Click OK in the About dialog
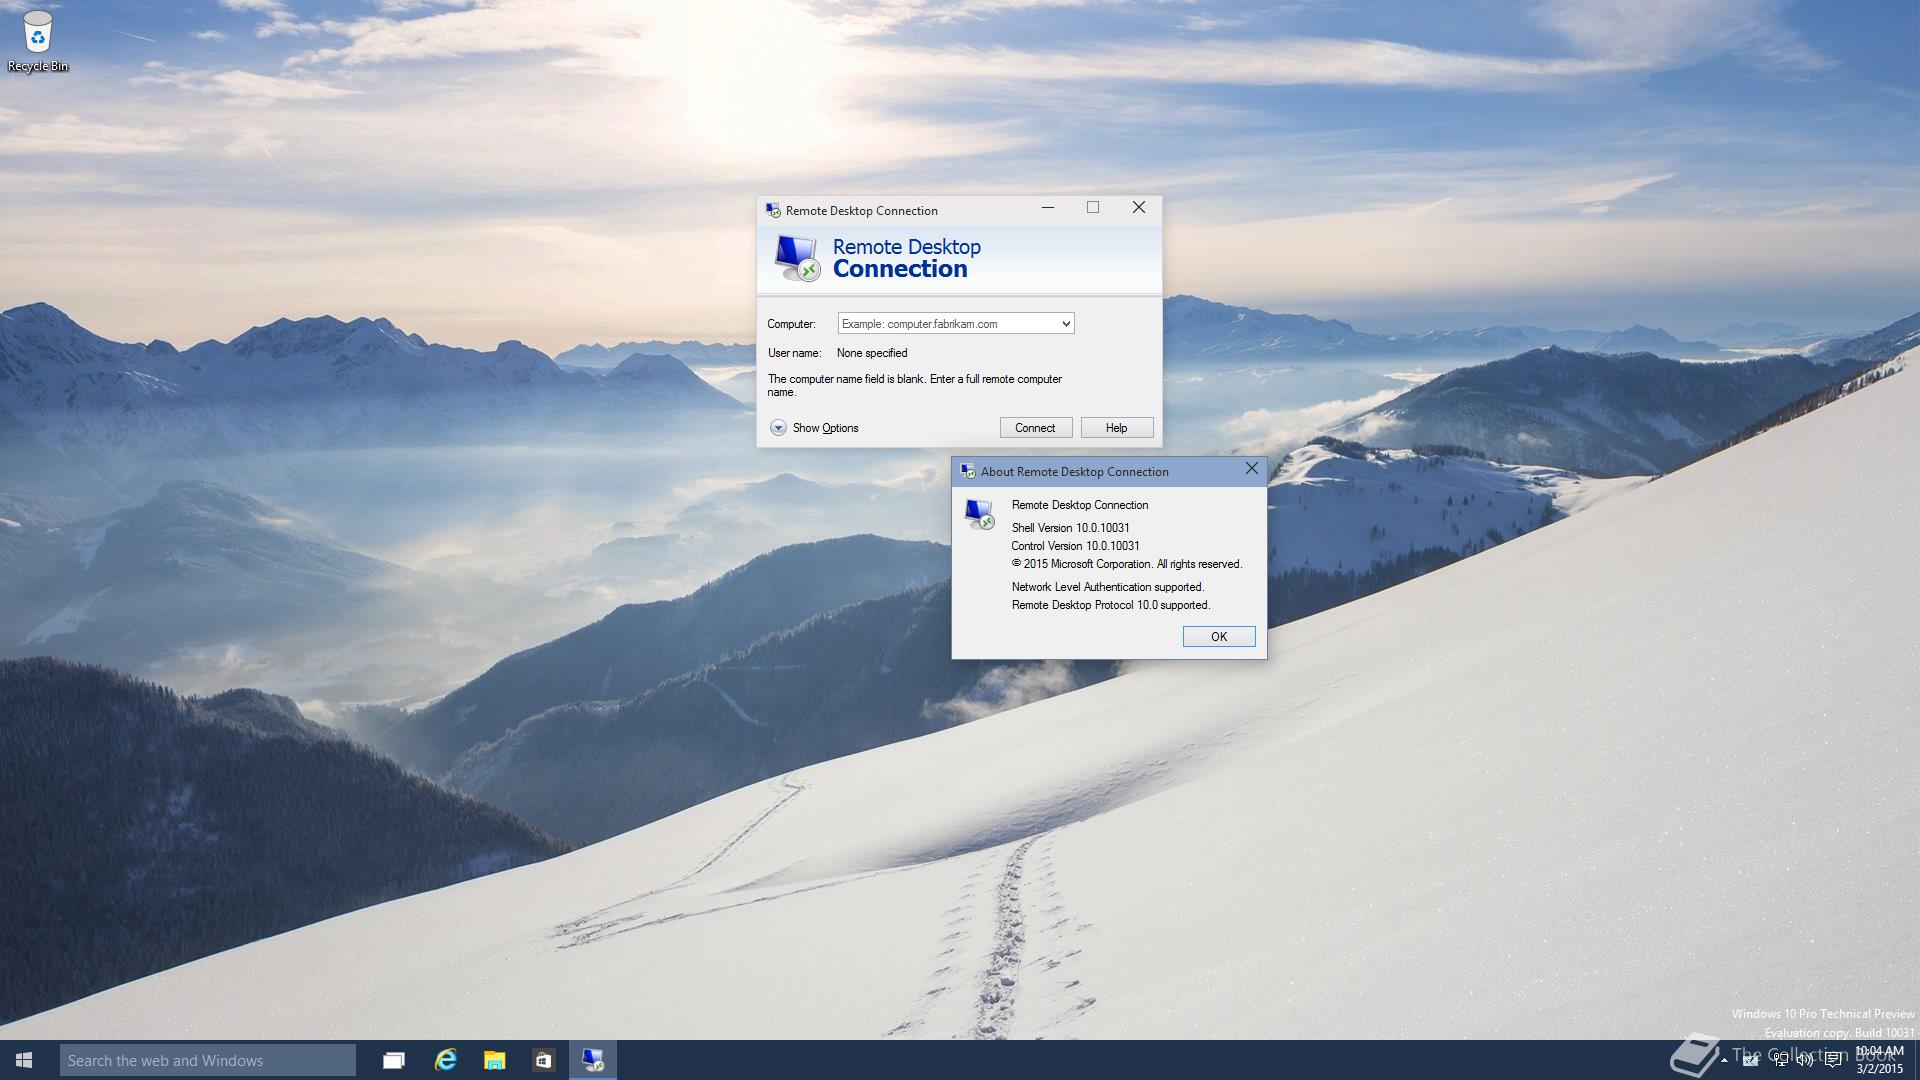This screenshot has height=1080, width=1920. point(1219,637)
